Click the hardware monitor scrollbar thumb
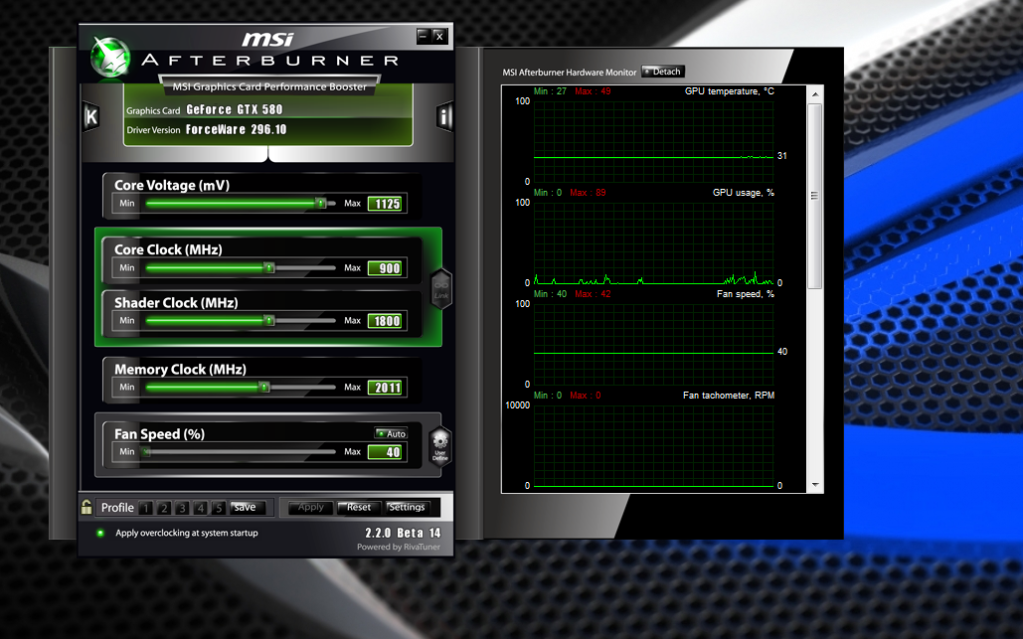1023x639 pixels. (x=815, y=196)
